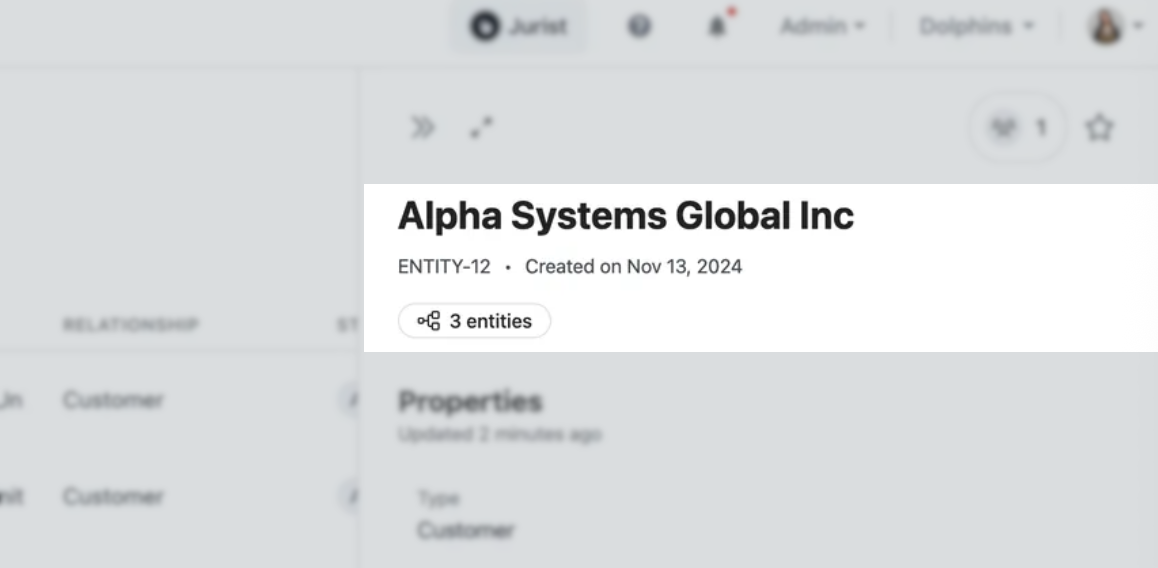
Task: Open the Admin dropdown menu
Action: click(x=822, y=27)
